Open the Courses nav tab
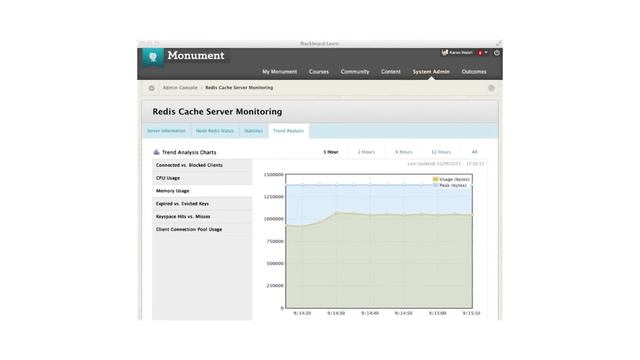640x360 pixels. click(x=319, y=71)
